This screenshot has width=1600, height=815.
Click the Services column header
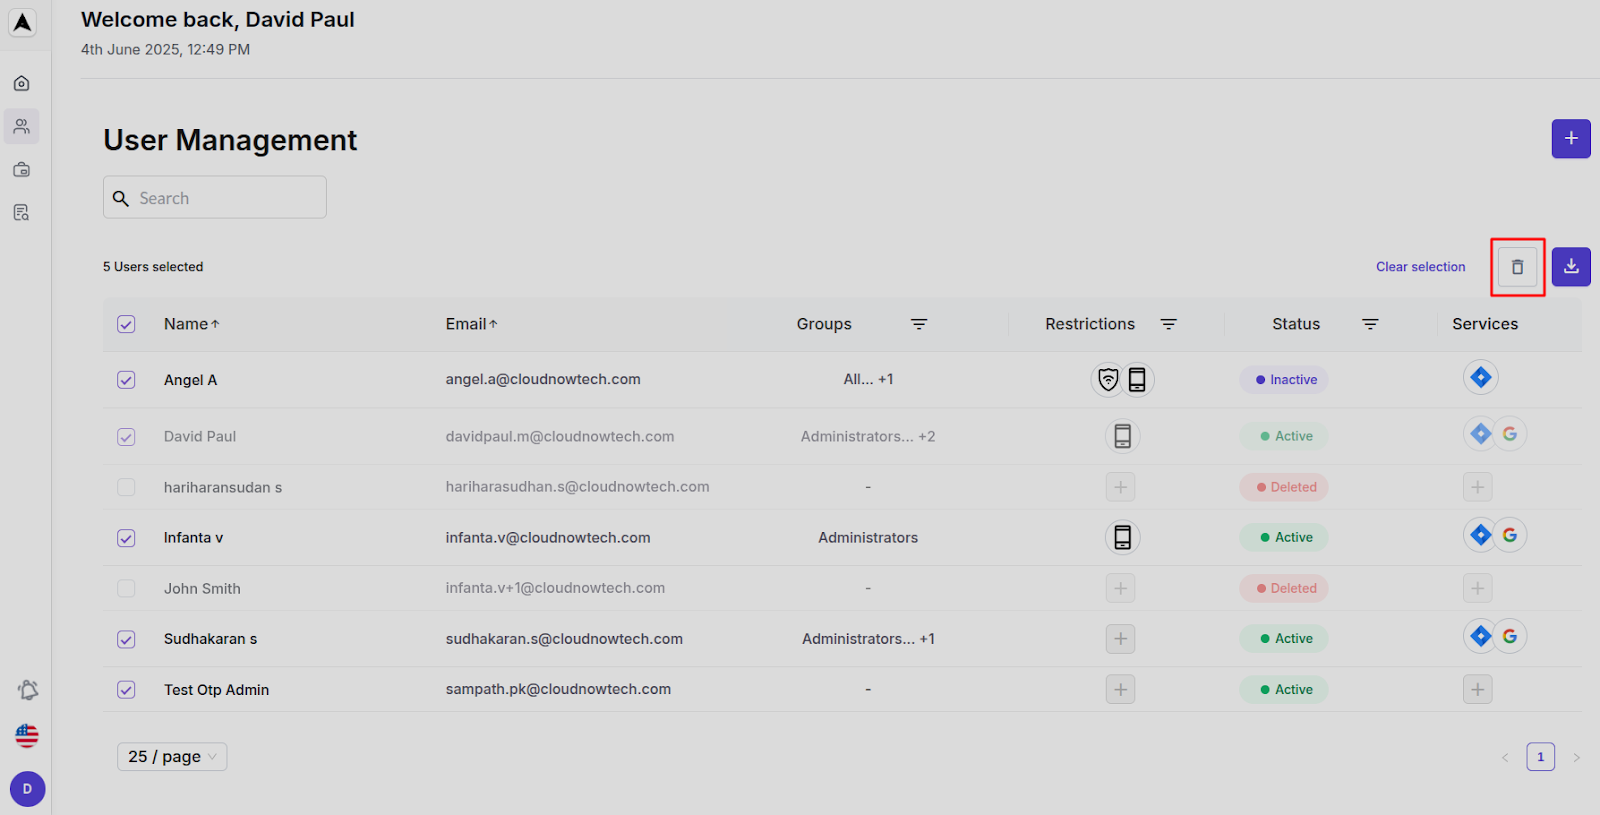pyautogui.click(x=1485, y=324)
